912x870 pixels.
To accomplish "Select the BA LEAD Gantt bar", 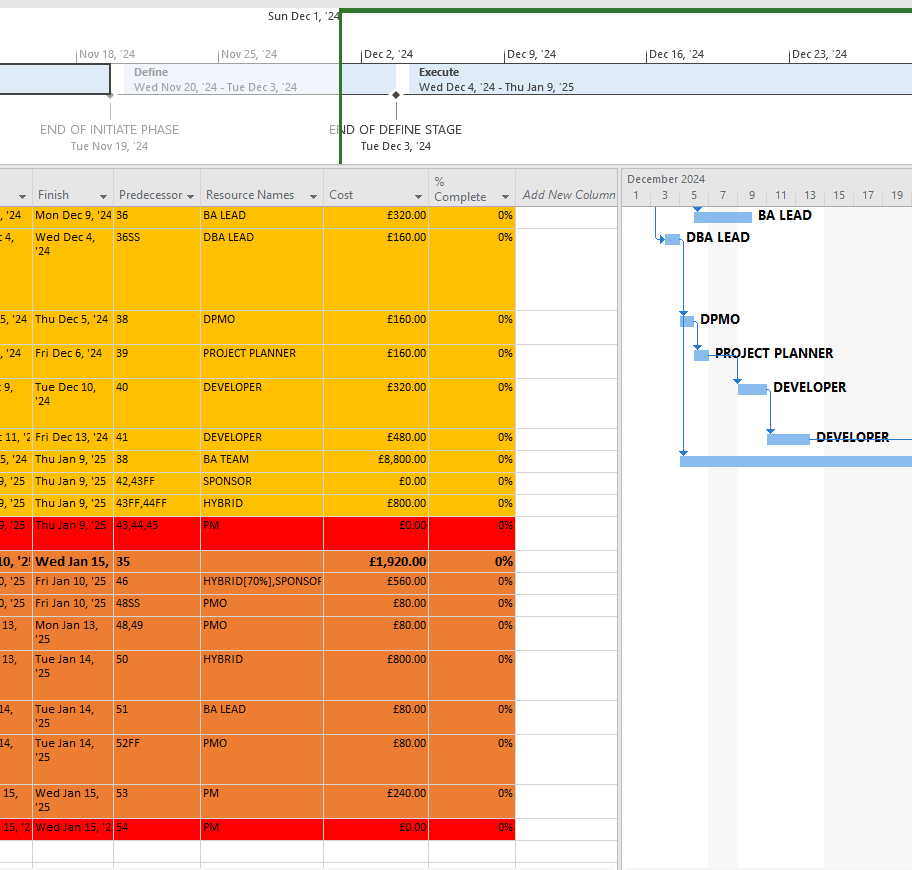I will coord(722,215).
